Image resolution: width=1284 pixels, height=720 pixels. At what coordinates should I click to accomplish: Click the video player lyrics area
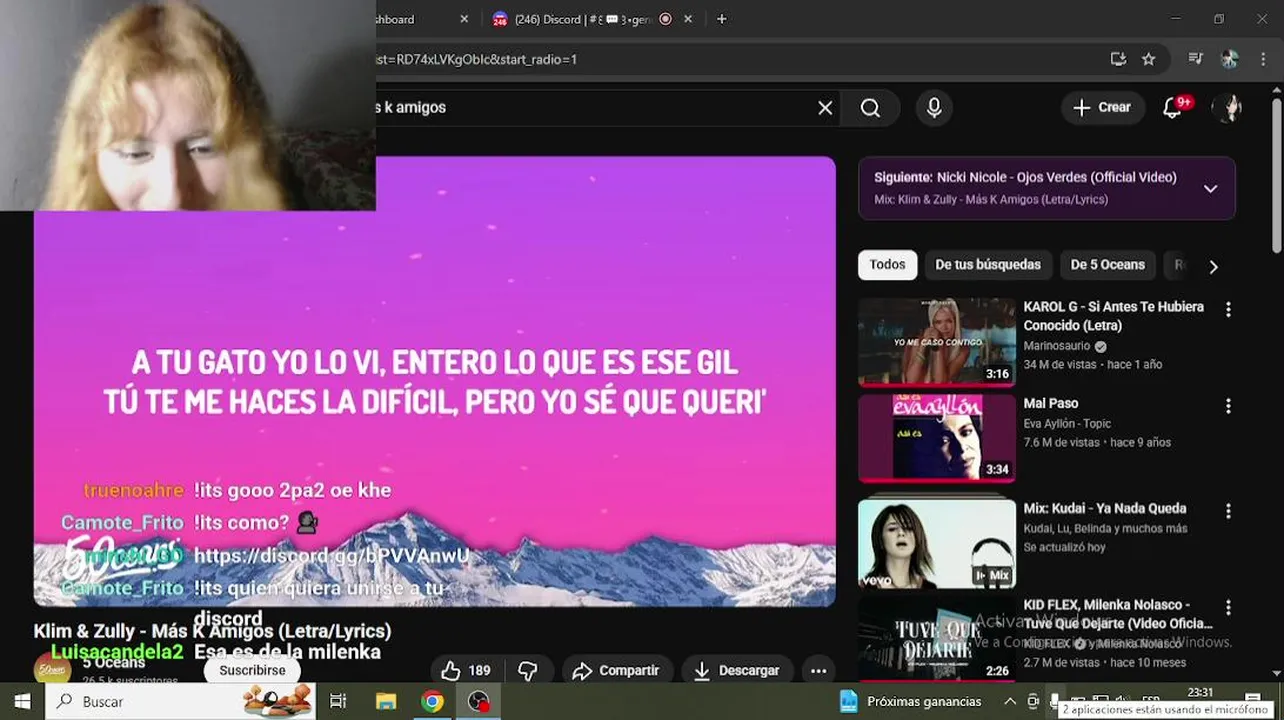click(435, 381)
